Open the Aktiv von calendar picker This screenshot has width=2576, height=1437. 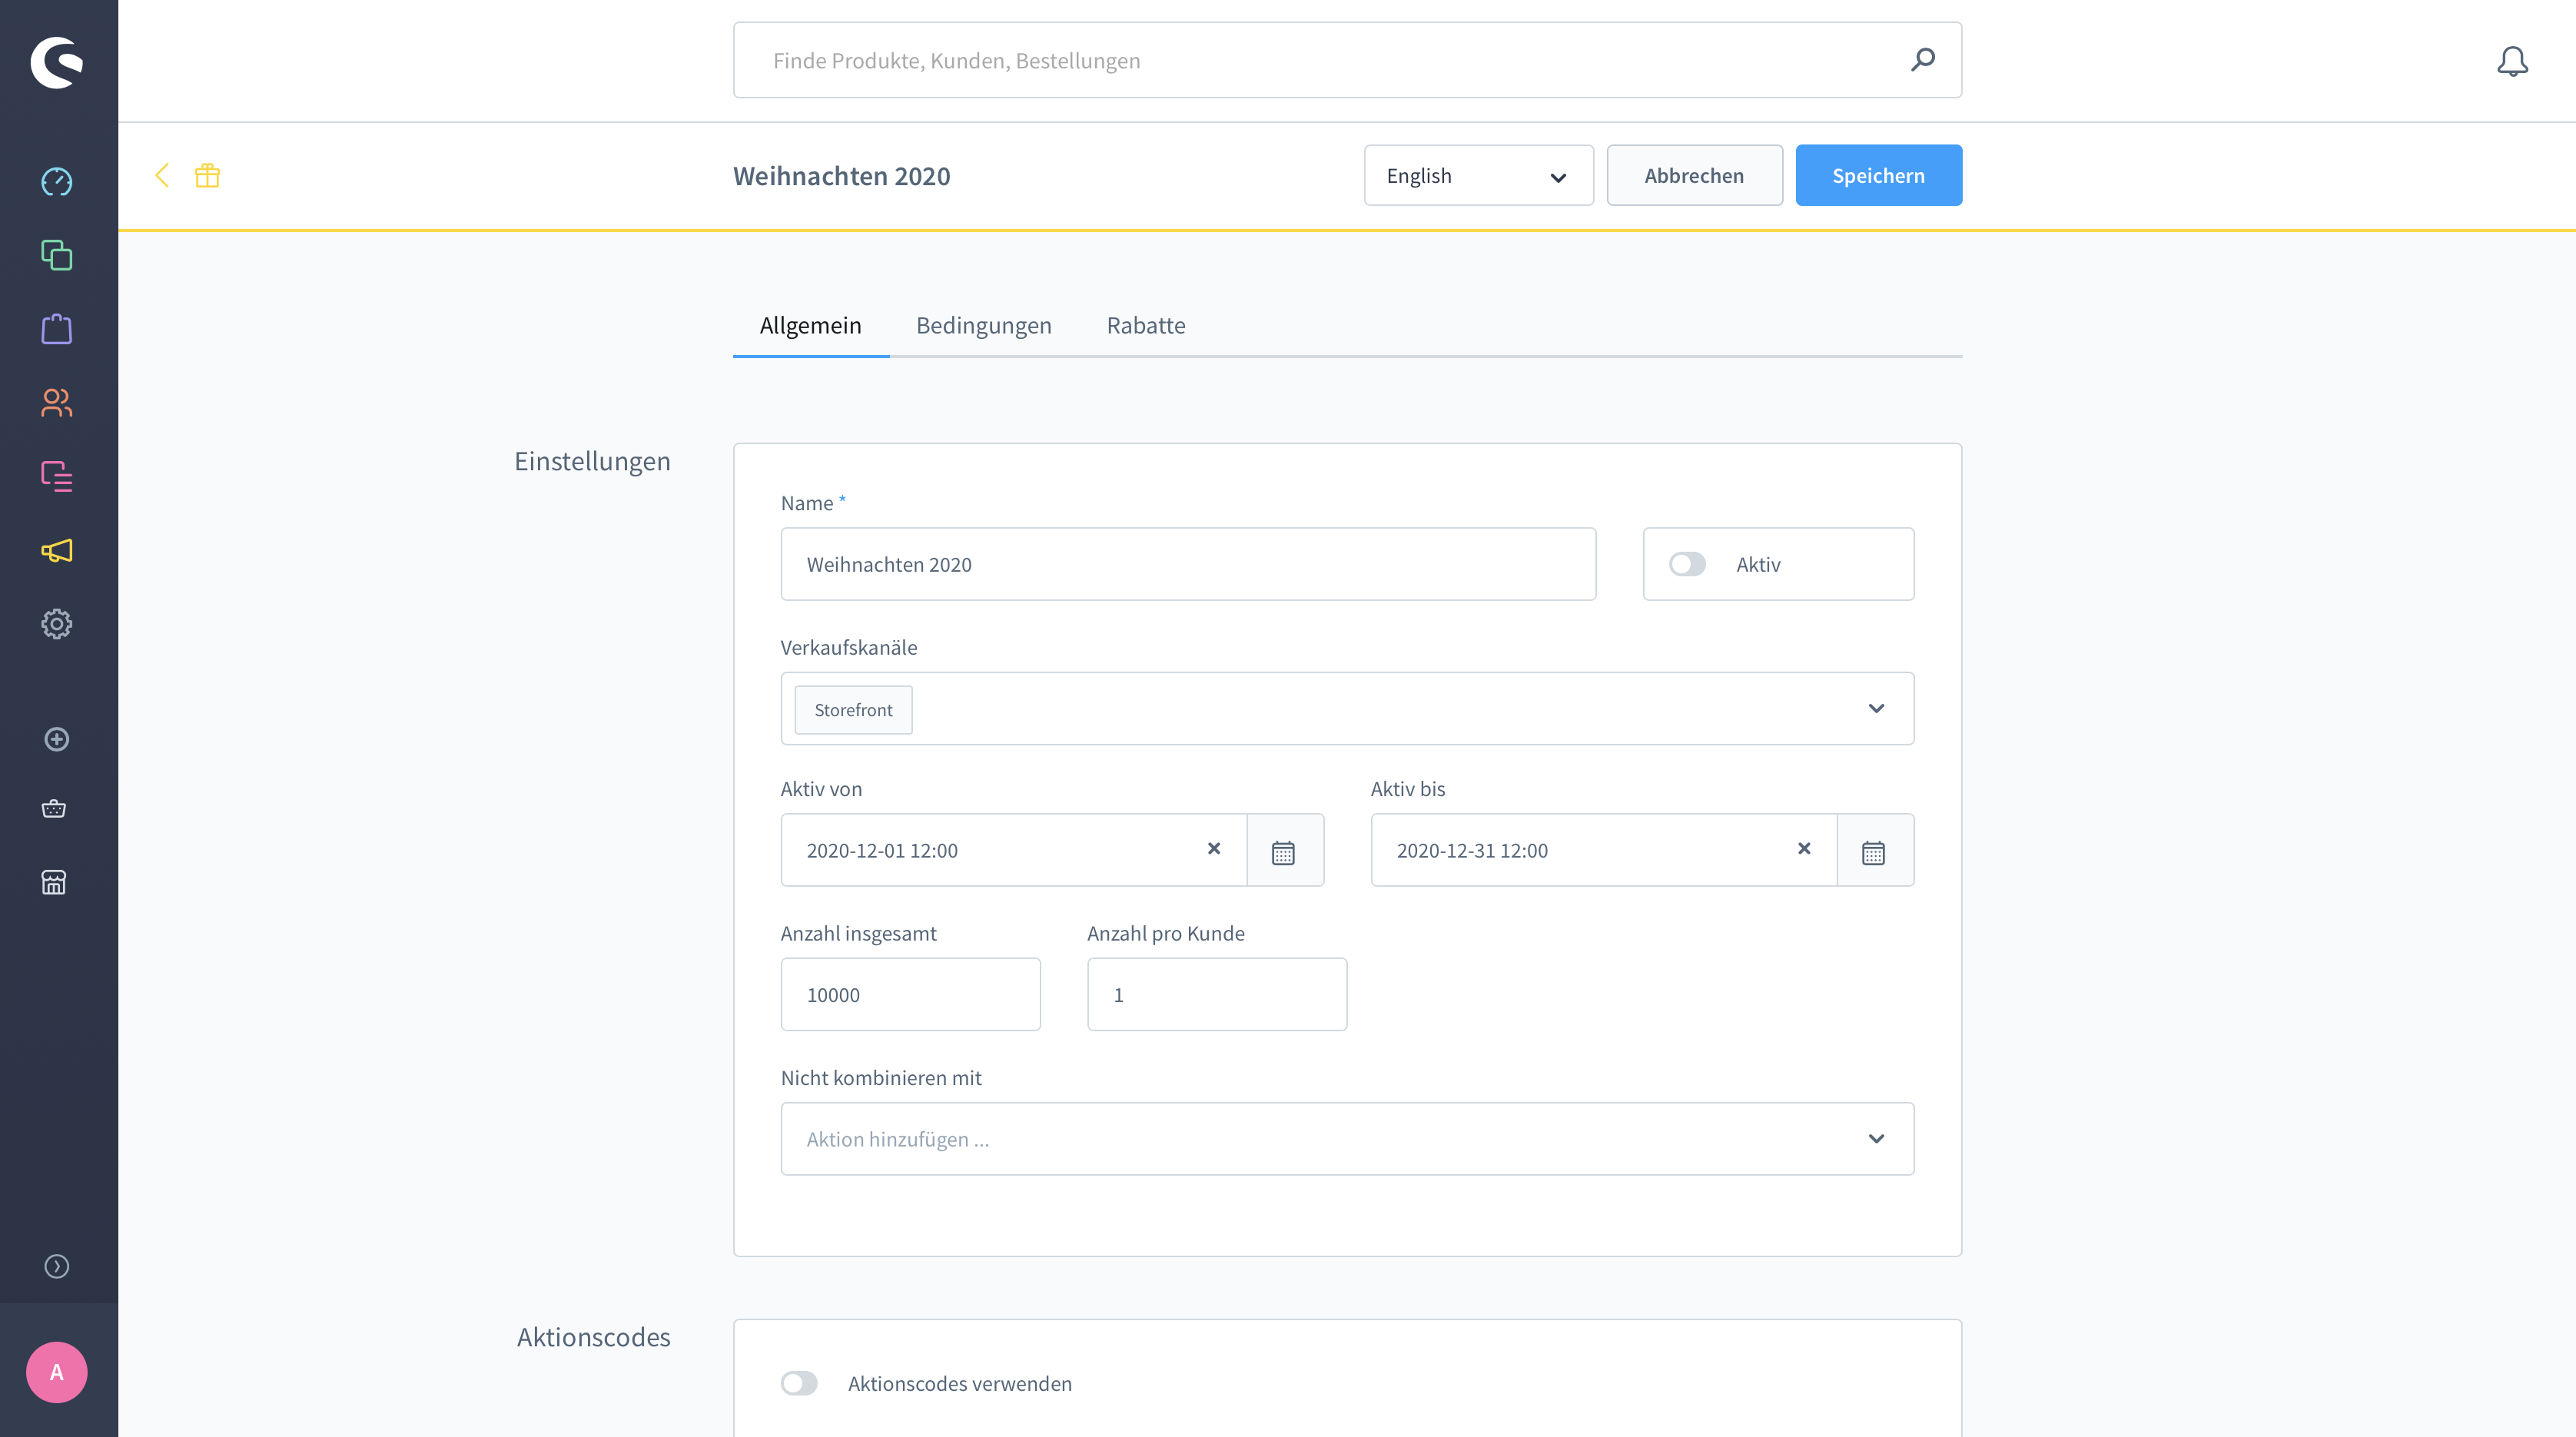[1284, 851]
